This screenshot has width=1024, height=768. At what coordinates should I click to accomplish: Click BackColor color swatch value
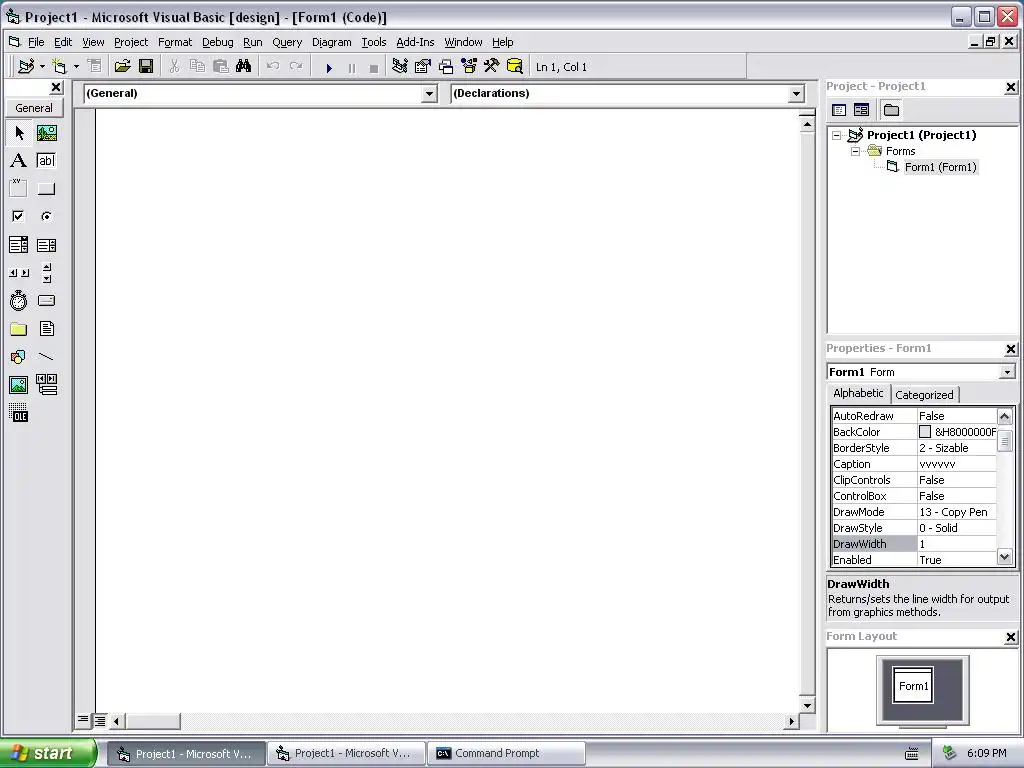[x=925, y=432]
